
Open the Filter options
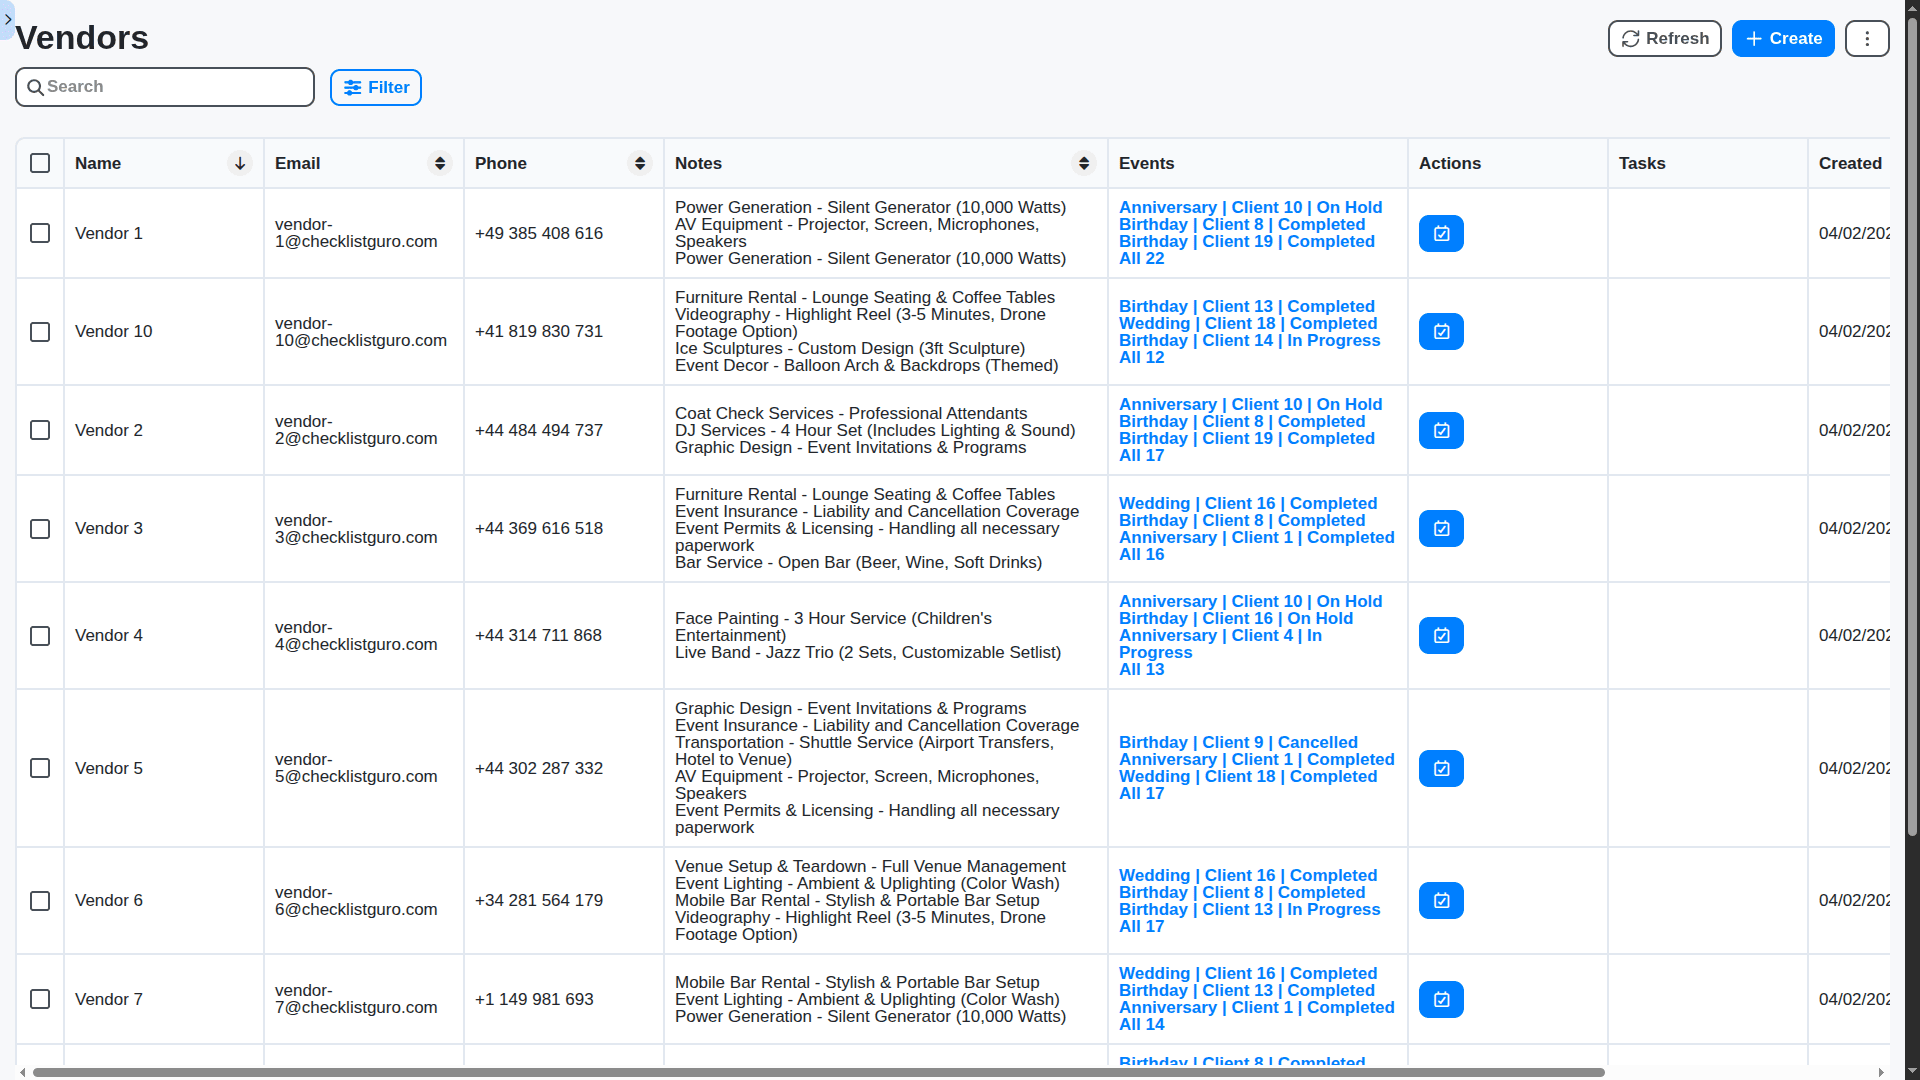tap(375, 87)
